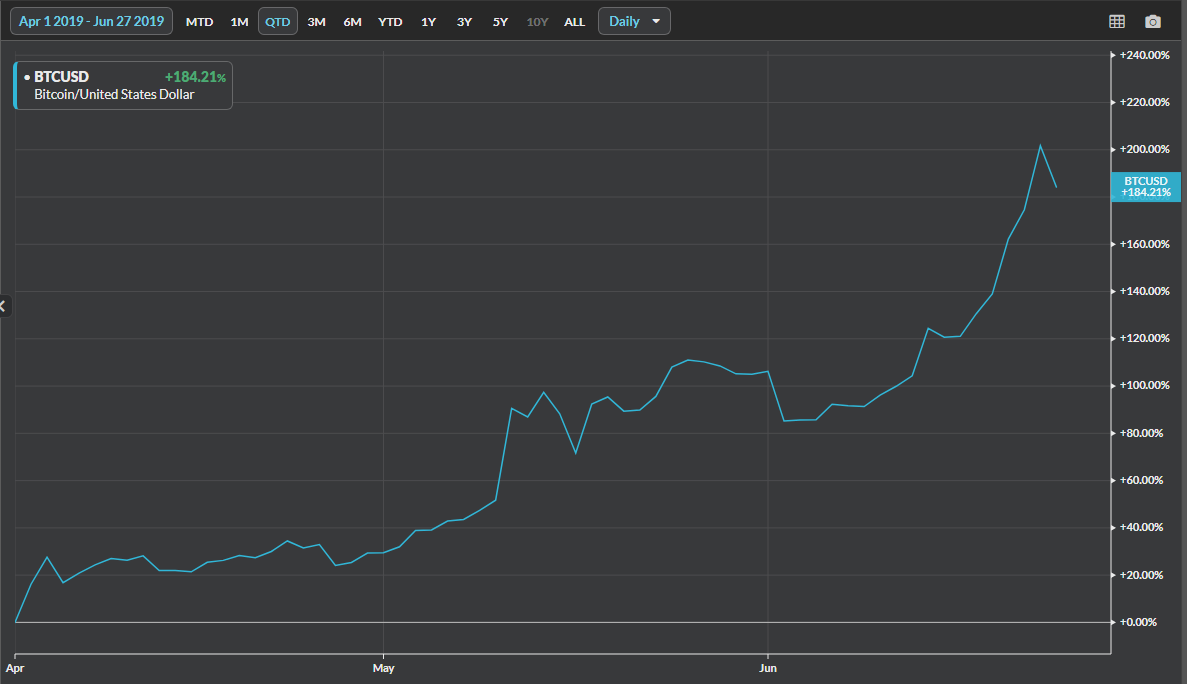The image size is (1187, 684).
Task: Take a chart snapshot with camera icon
Action: point(1153,22)
